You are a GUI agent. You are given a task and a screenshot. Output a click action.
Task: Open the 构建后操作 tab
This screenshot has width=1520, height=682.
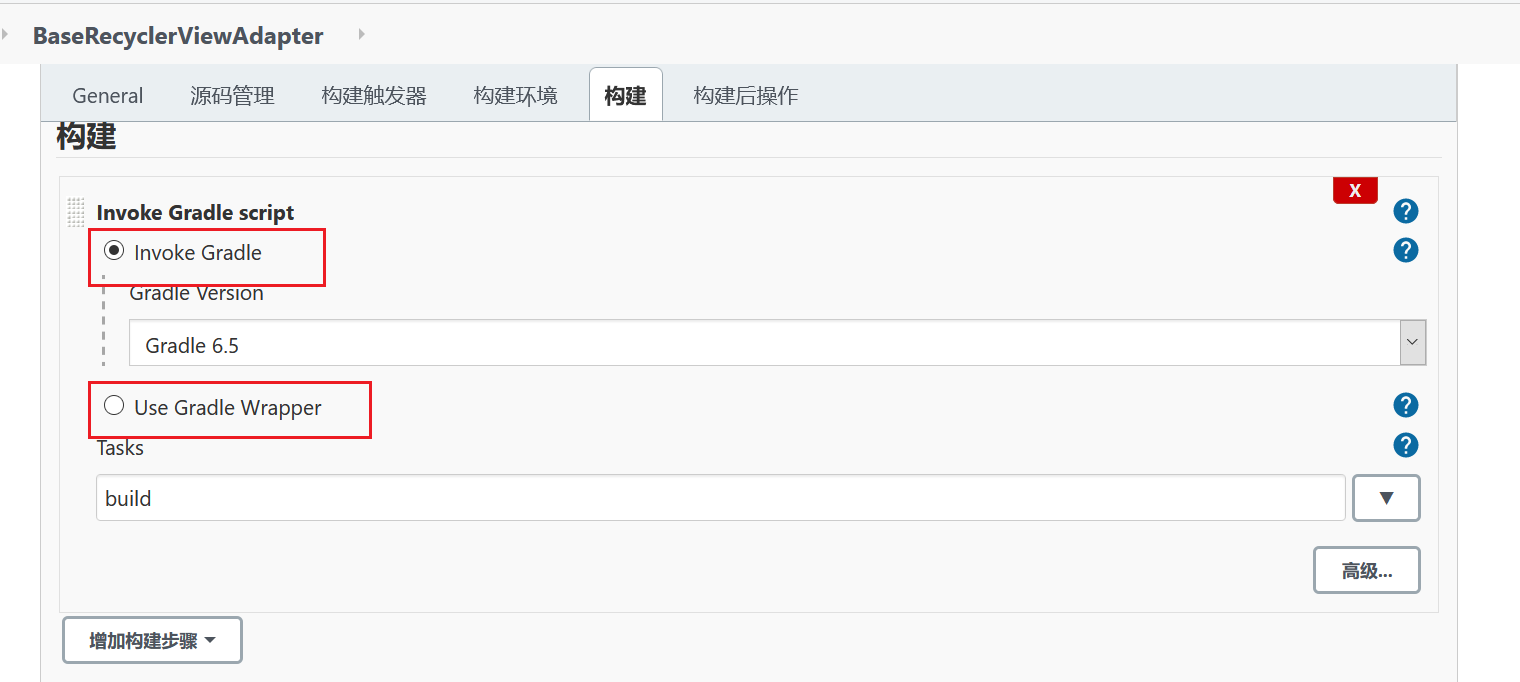745,95
